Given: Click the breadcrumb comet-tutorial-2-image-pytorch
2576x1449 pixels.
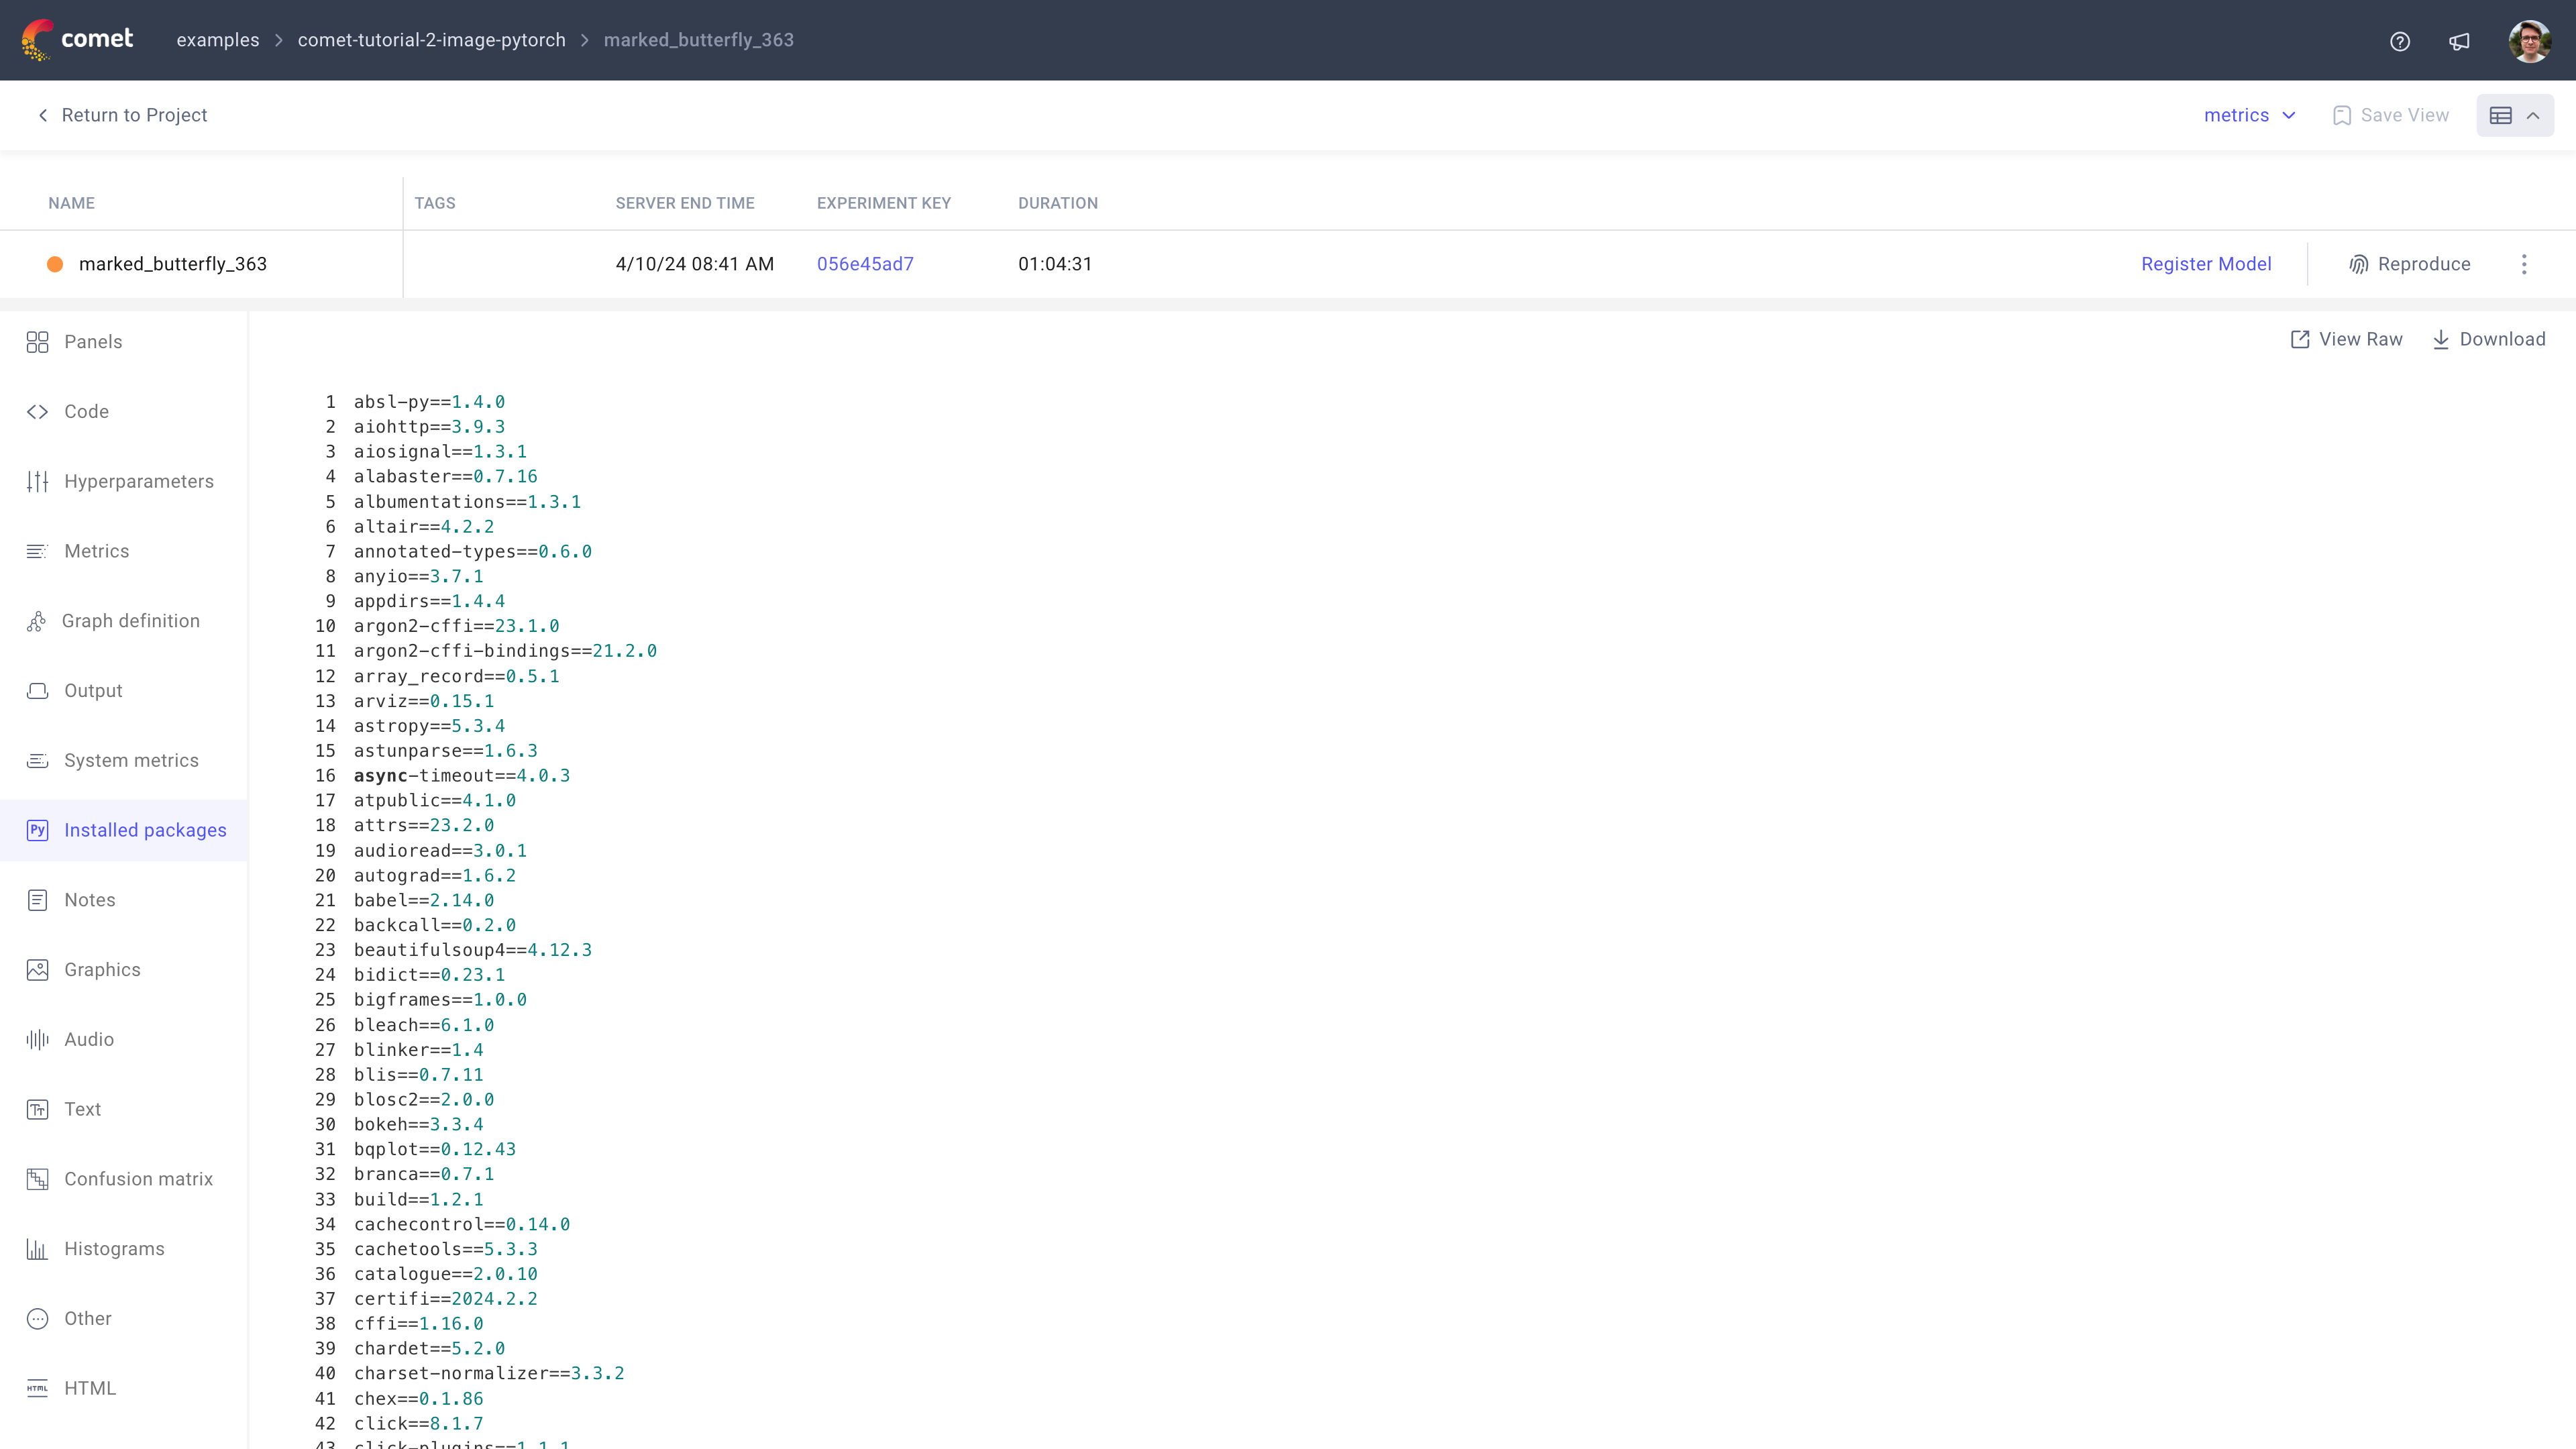Looking at the screenshot, I should [431, 40].
